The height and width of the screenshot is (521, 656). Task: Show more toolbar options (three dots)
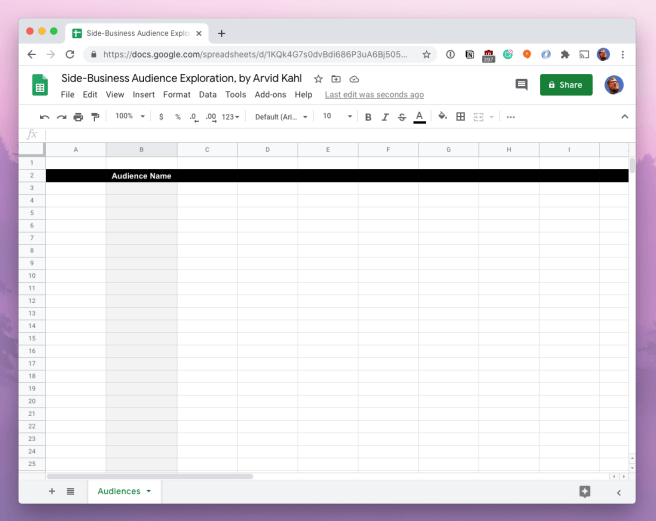[510, 117]
